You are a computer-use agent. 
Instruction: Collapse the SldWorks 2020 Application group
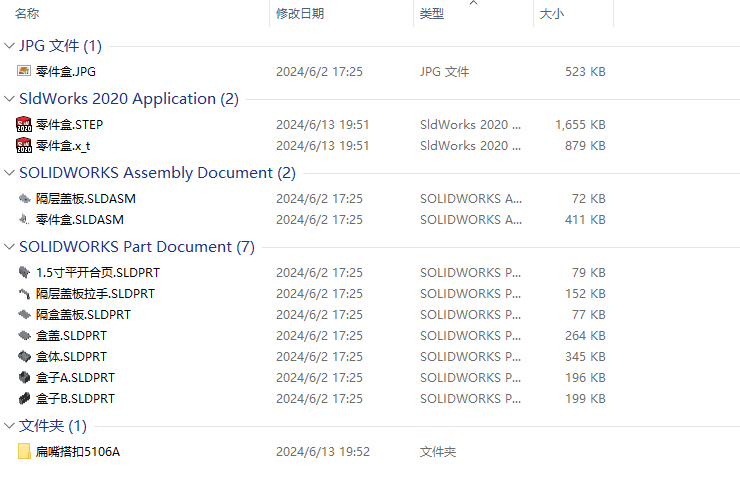pos(9,99)
